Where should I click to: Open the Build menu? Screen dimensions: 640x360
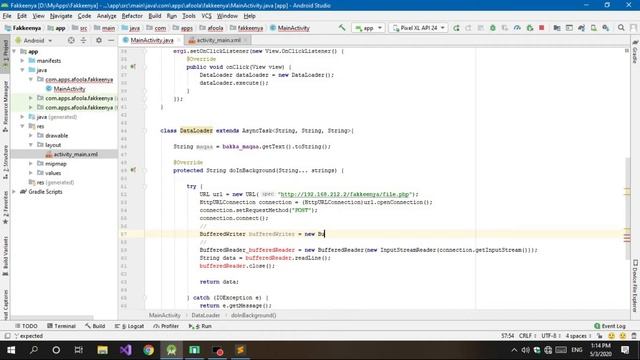click(155, 16)
